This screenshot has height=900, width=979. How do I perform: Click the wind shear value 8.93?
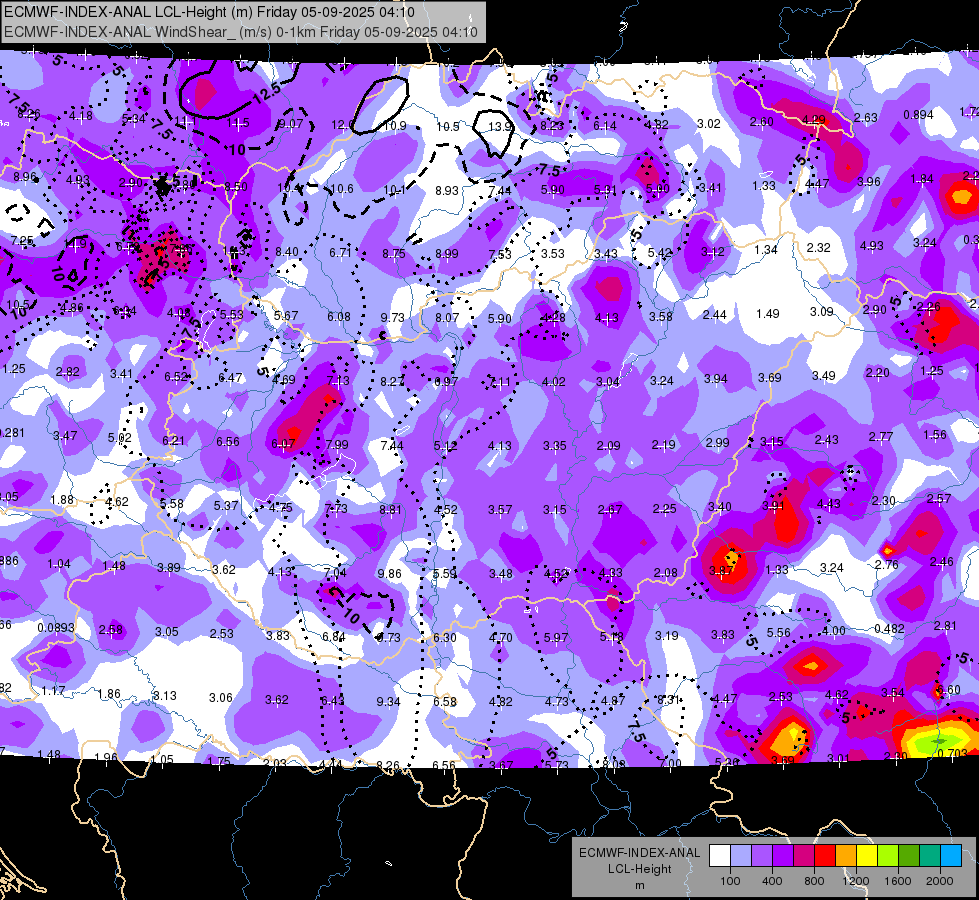coord(447,190)
